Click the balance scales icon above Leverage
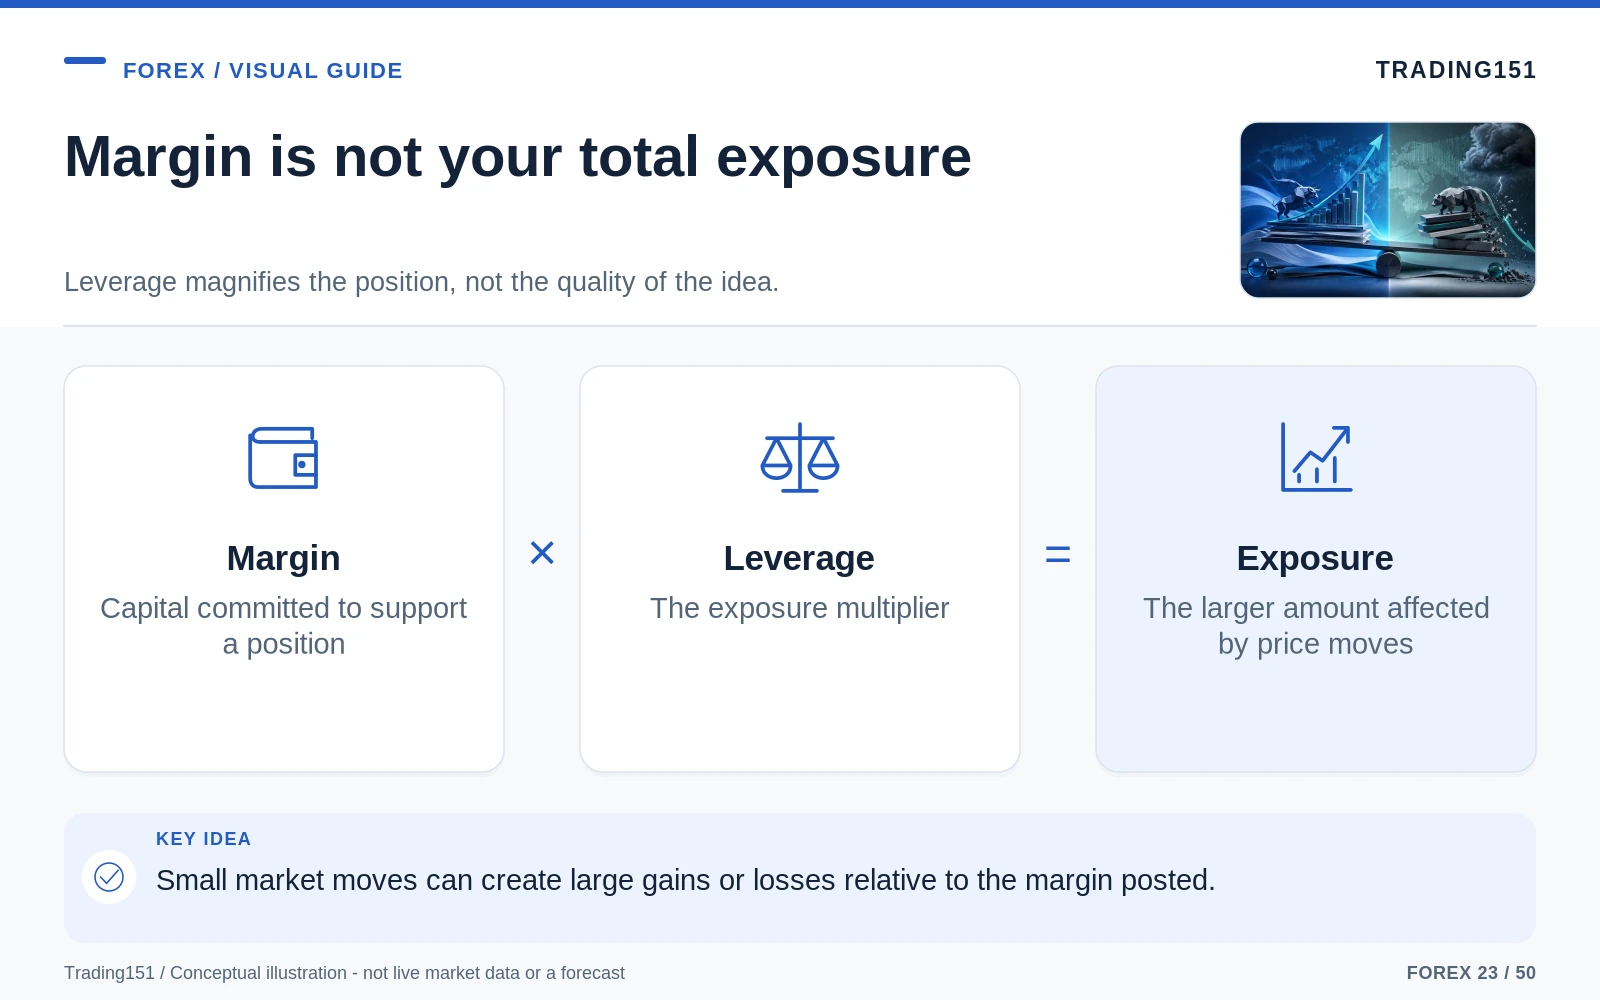Screen dimensions: 1600x1000 (799, 458)
